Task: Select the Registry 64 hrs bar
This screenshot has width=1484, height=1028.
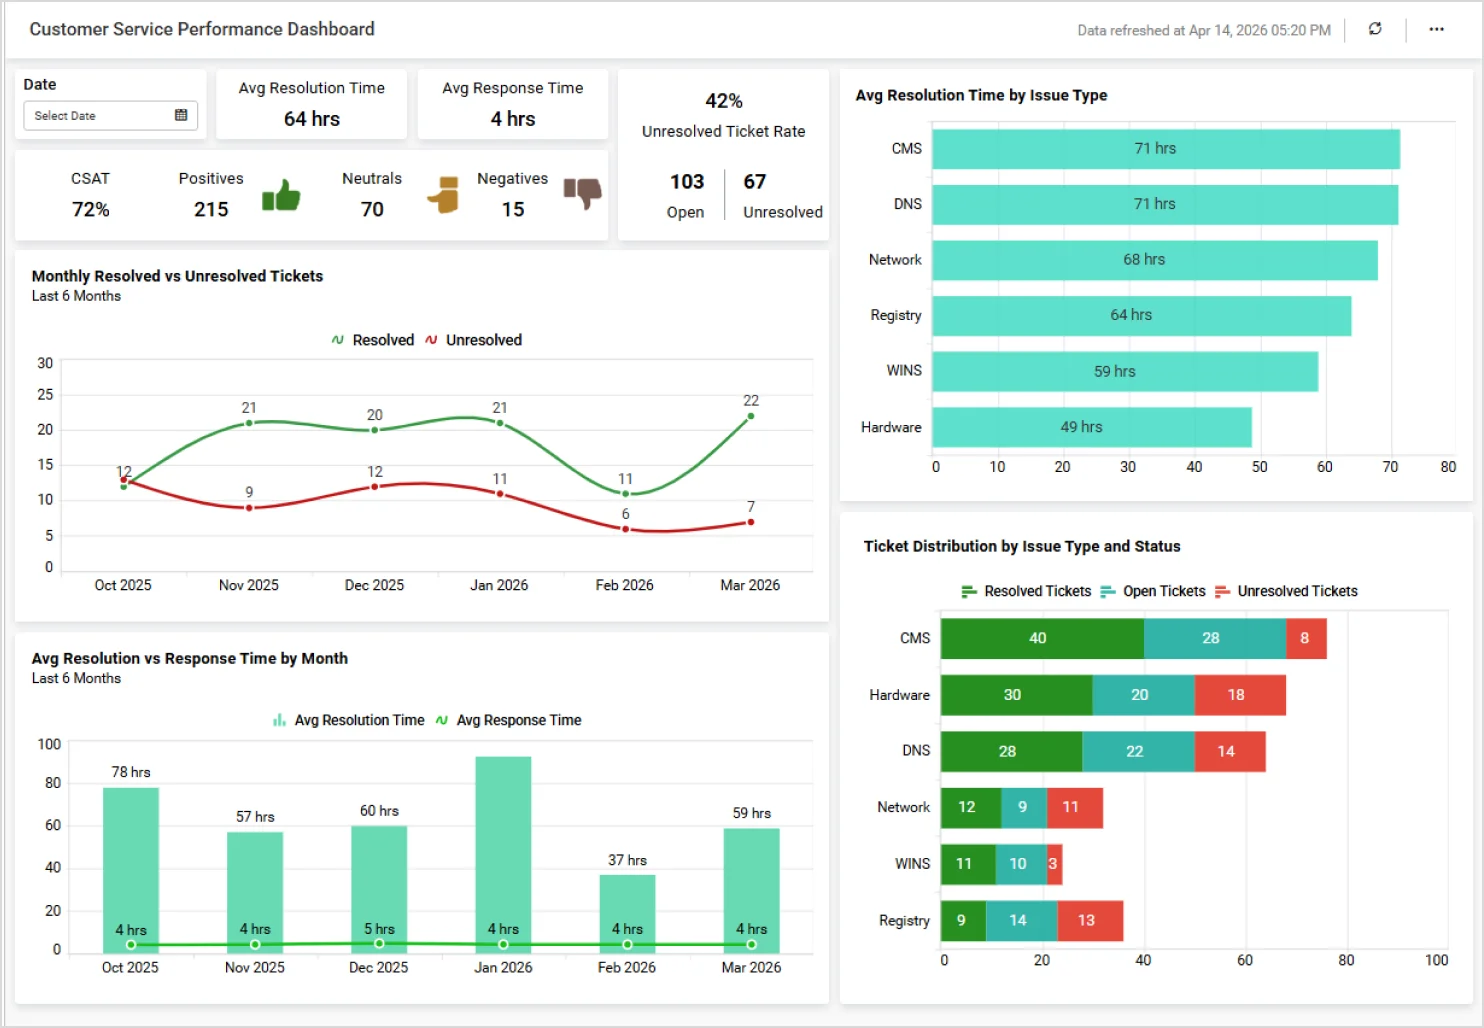Action: point(1142,316)
